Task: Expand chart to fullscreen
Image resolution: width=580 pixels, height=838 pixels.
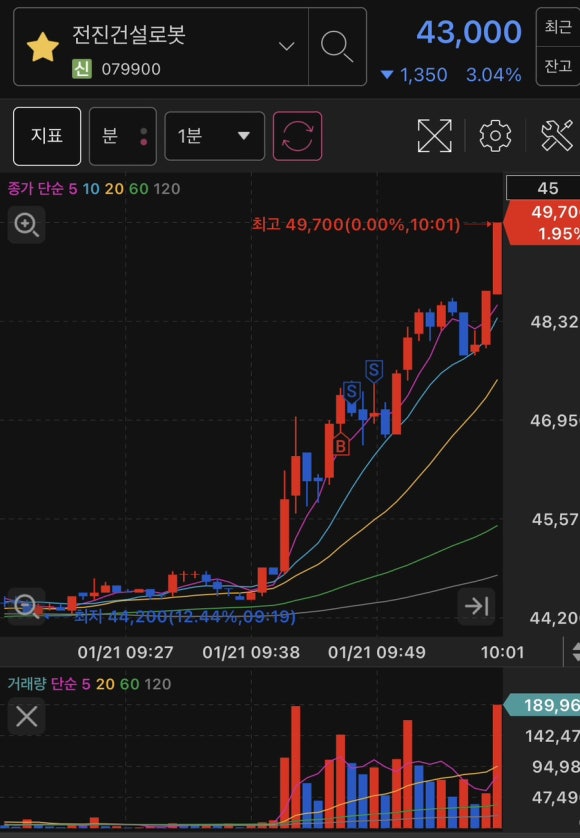Action: pos(434,136)
